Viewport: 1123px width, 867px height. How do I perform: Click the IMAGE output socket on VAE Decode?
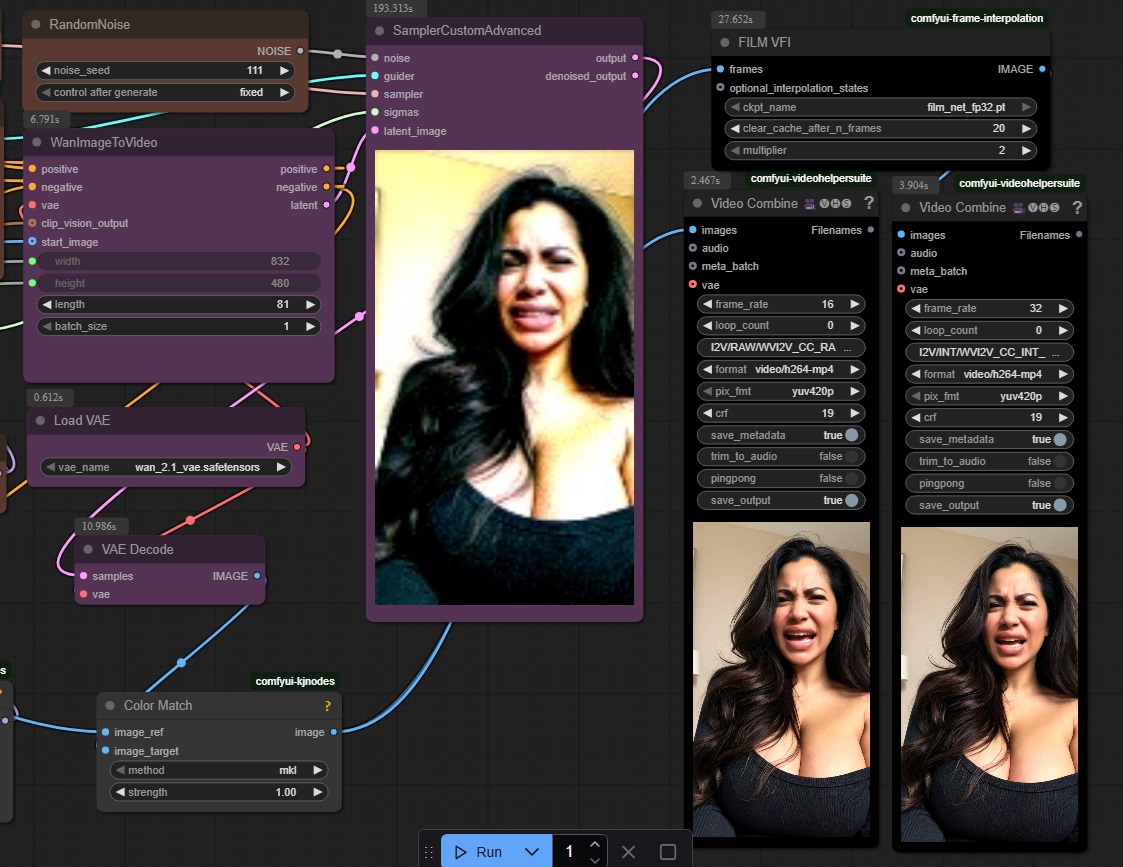click(x=257, y=576)
